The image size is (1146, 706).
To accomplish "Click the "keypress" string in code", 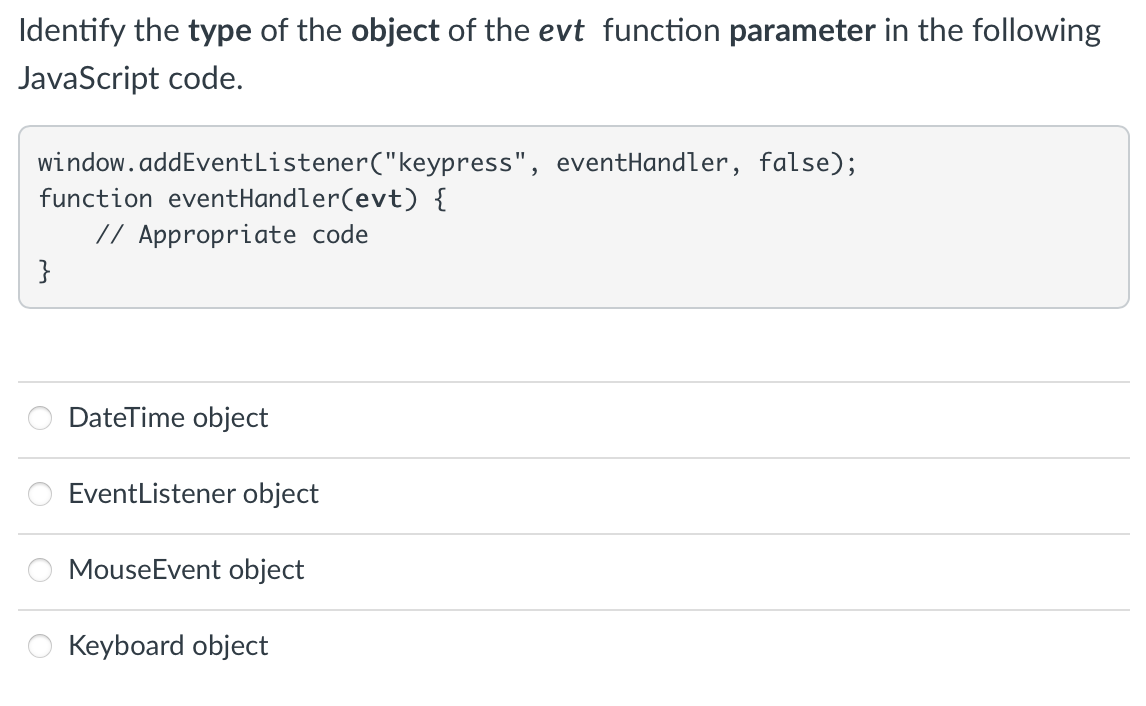I will 455,163.
